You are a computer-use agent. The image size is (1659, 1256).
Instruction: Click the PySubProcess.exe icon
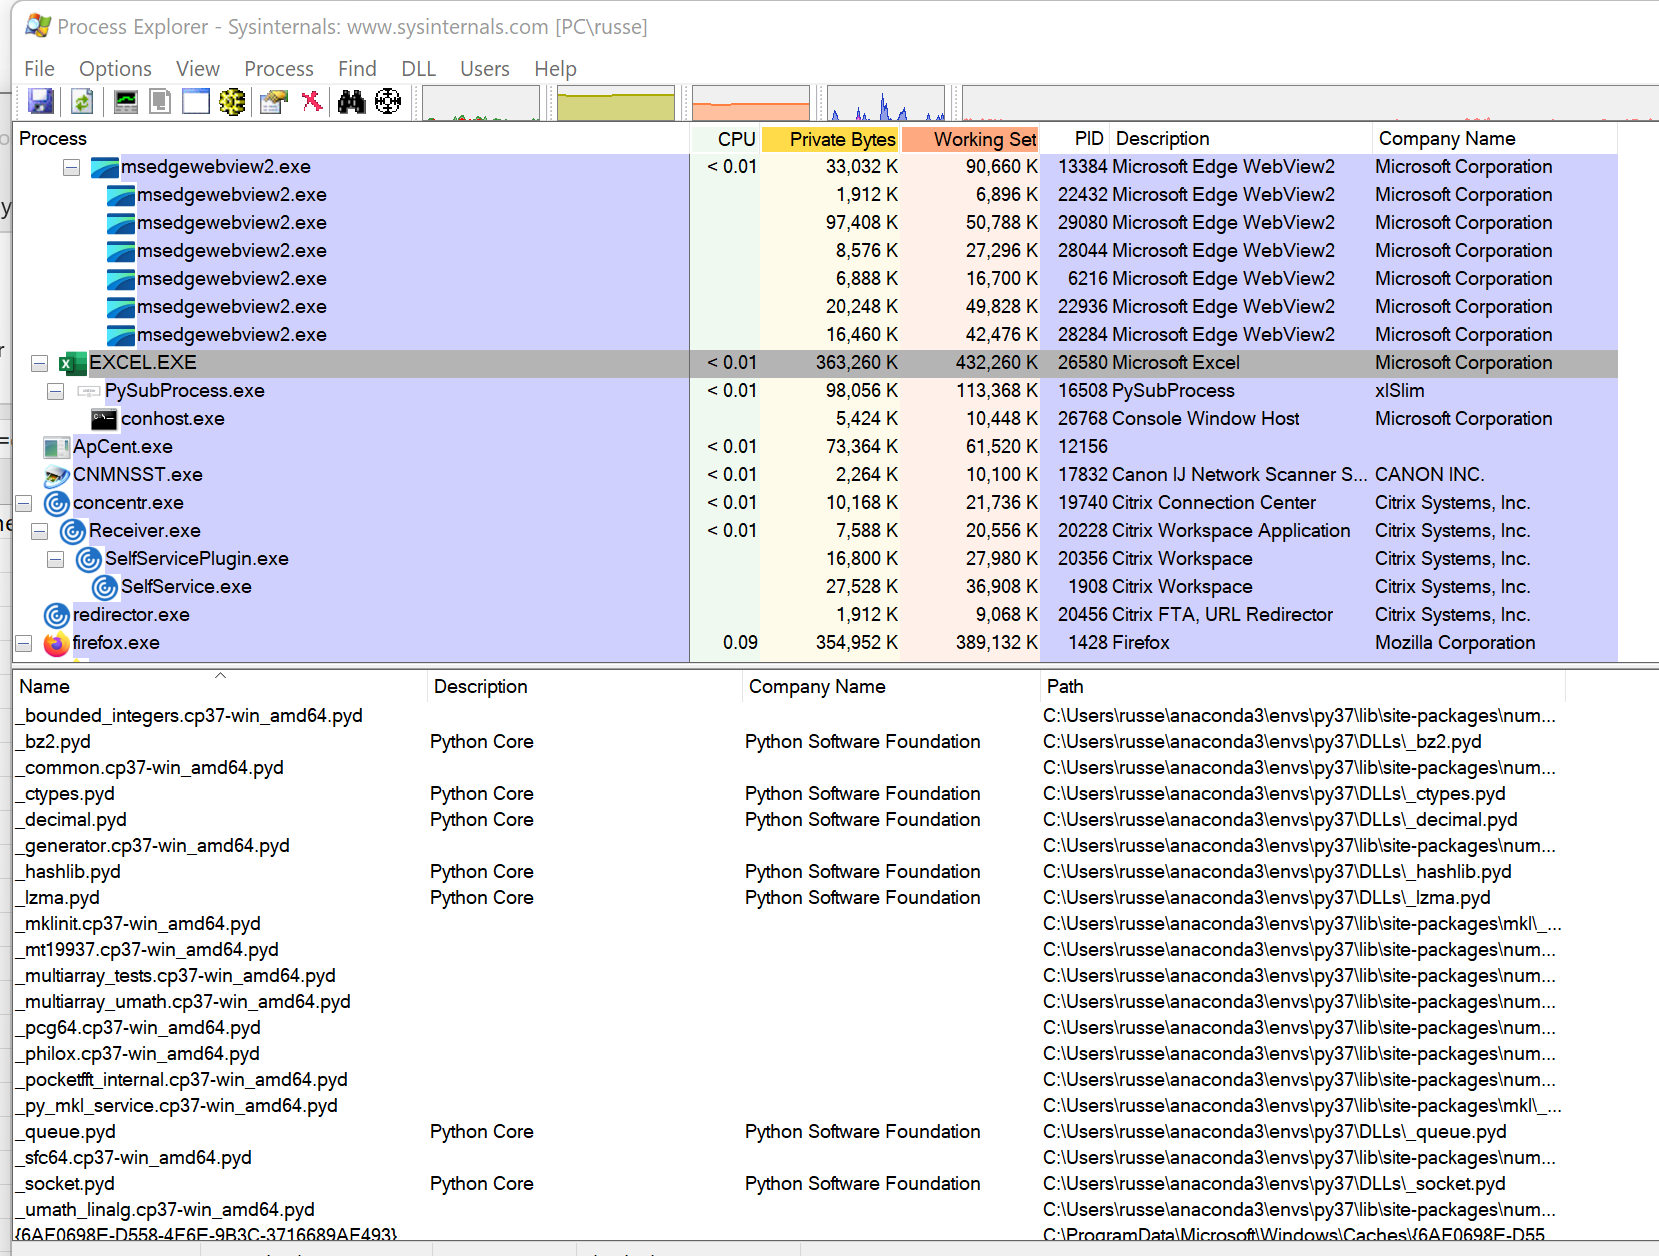click(x=89, y=391)
